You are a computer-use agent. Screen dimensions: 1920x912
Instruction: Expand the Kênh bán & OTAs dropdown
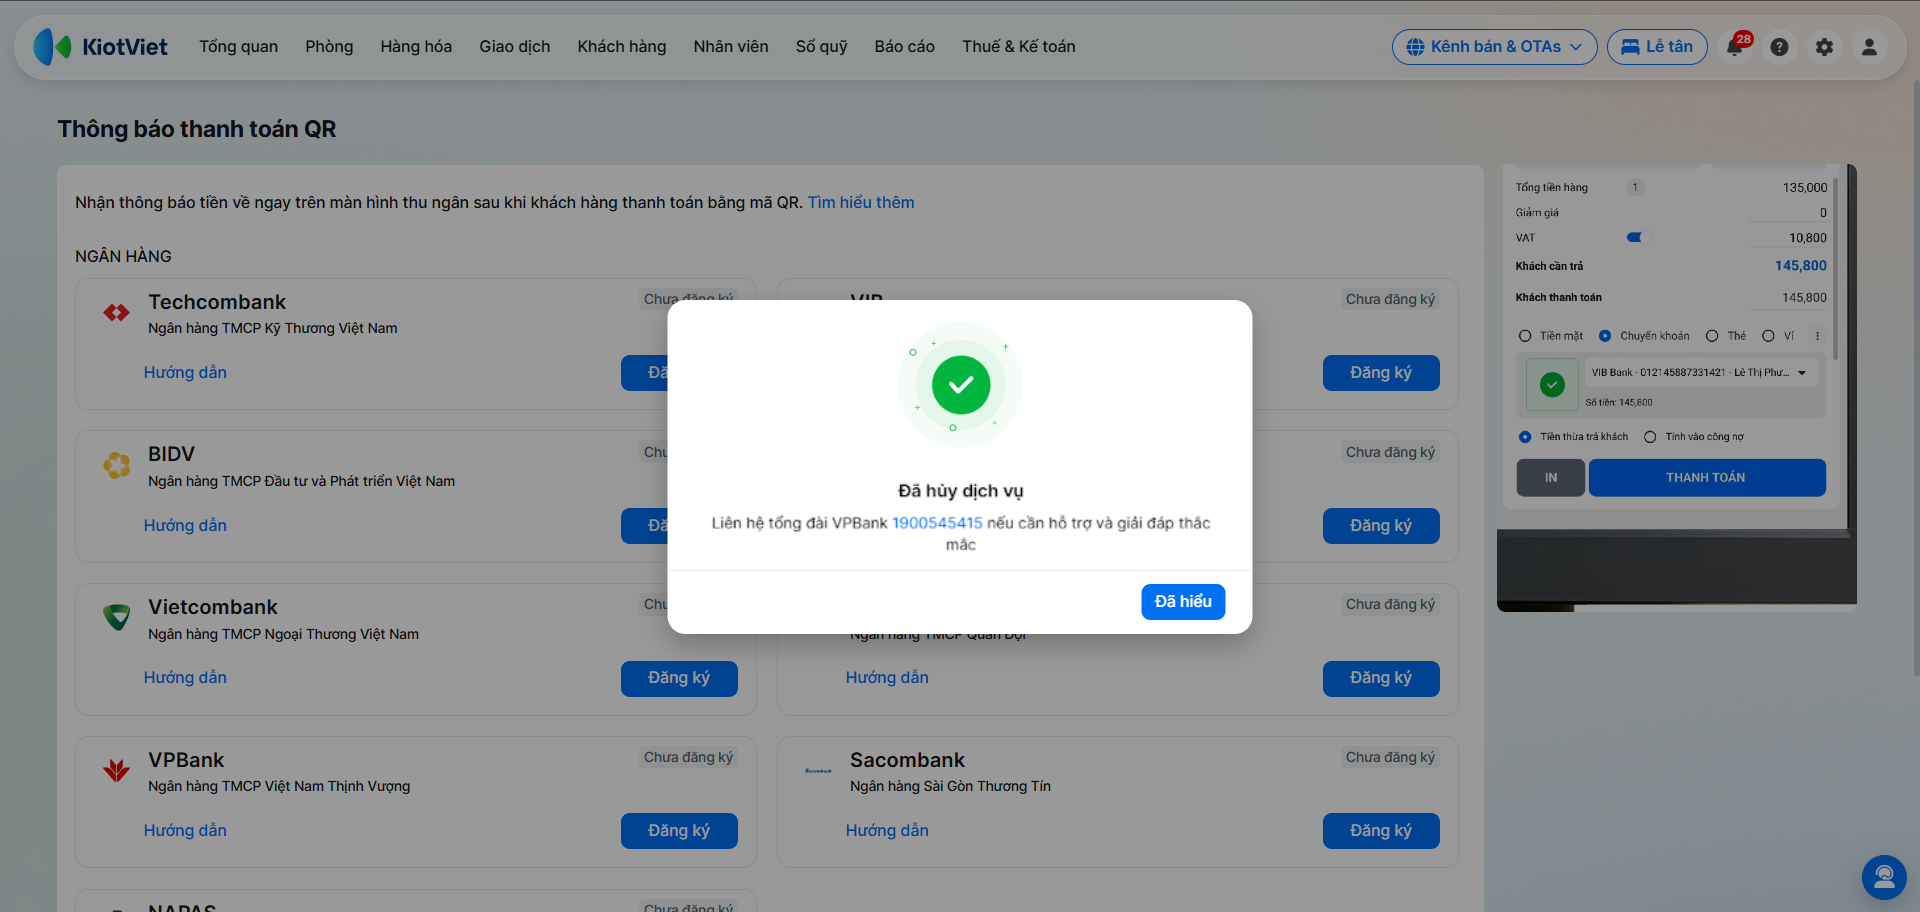tap(1495, 47)
